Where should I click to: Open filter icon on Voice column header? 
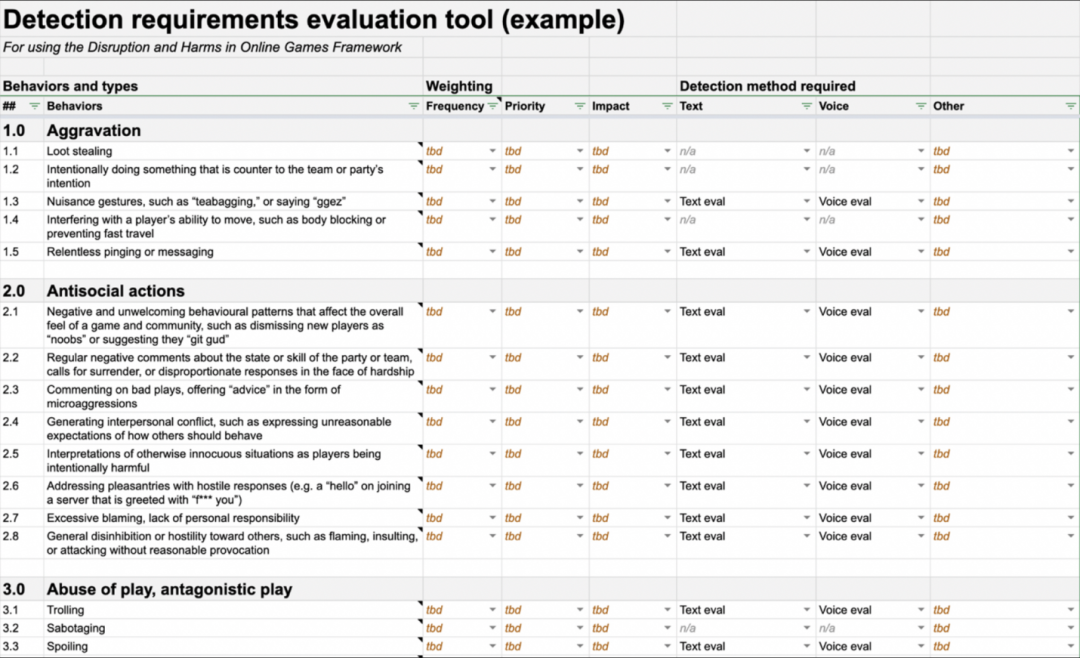coord(921,106)
